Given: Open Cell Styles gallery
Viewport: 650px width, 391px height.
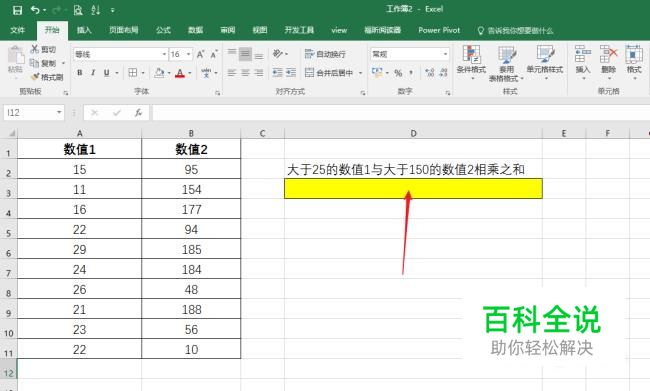Looking at the screenshot, I should pos(545,62).
